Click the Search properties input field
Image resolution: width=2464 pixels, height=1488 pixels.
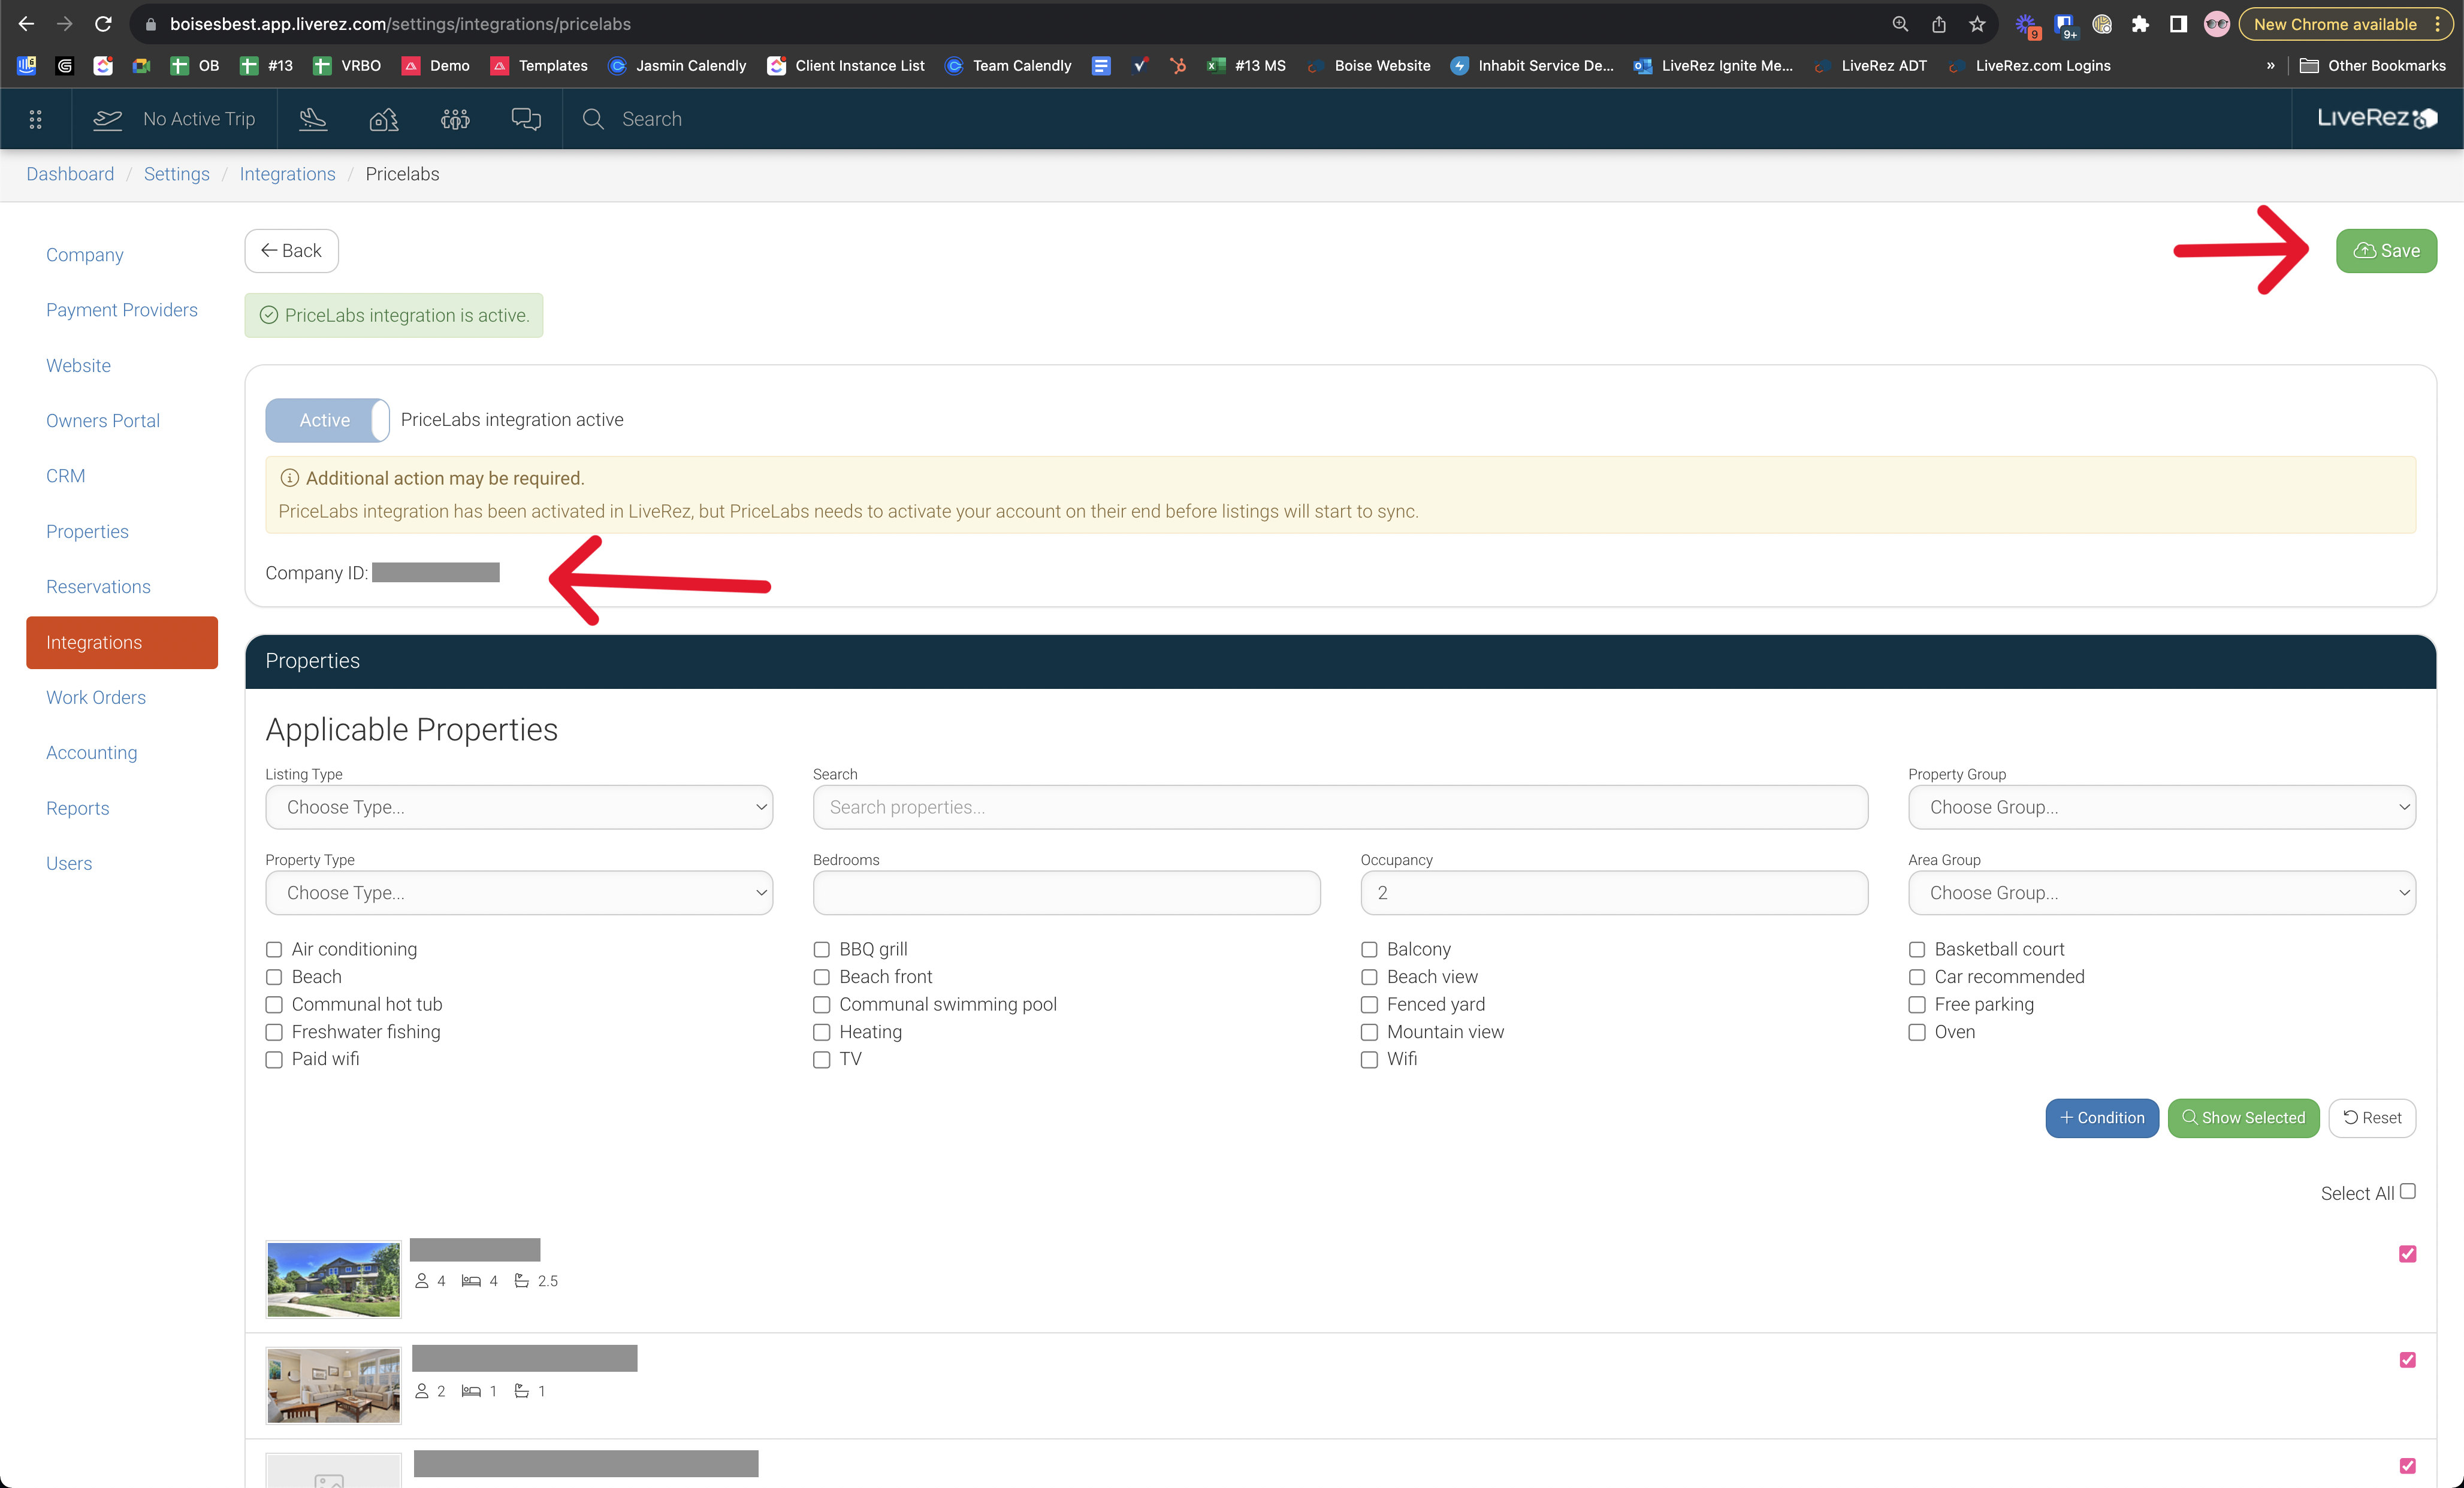click(x=1340, y=807)
